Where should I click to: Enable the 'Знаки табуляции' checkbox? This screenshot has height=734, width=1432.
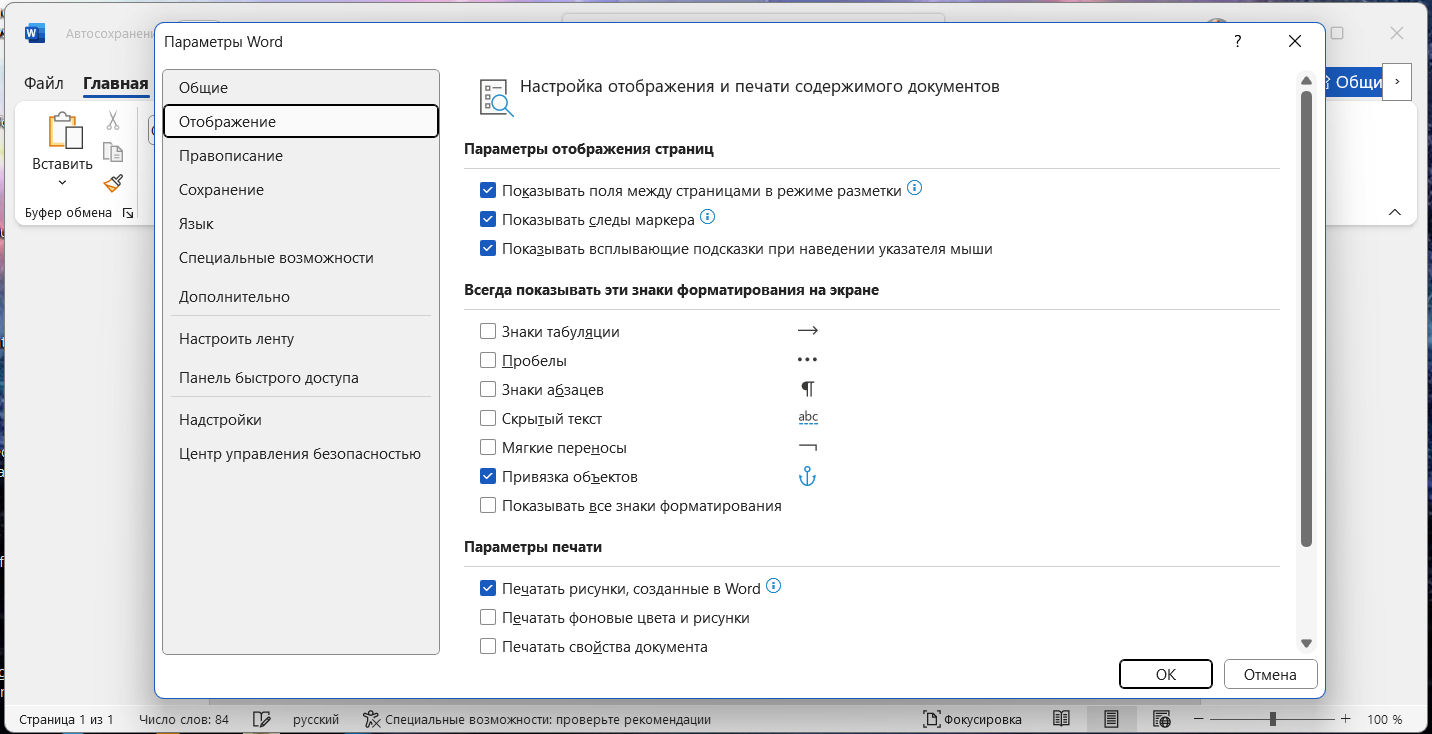[488, 331]
